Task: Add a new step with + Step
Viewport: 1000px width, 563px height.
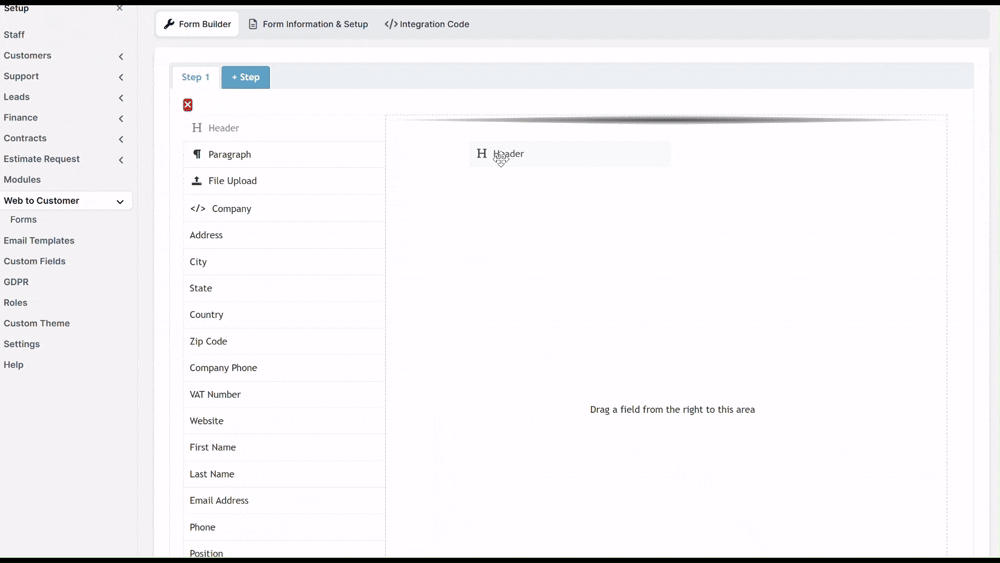Action: pyautogui.click(x=246, y=77)
